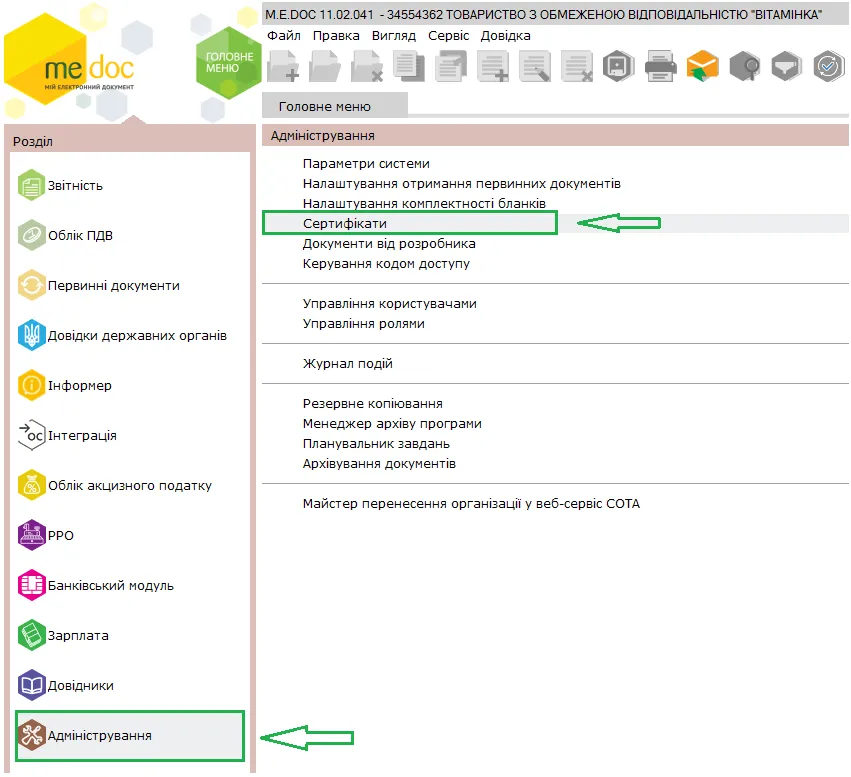Select the Первинні документи section label
Screen dimensions: 851x777
[x=113, y=285]
